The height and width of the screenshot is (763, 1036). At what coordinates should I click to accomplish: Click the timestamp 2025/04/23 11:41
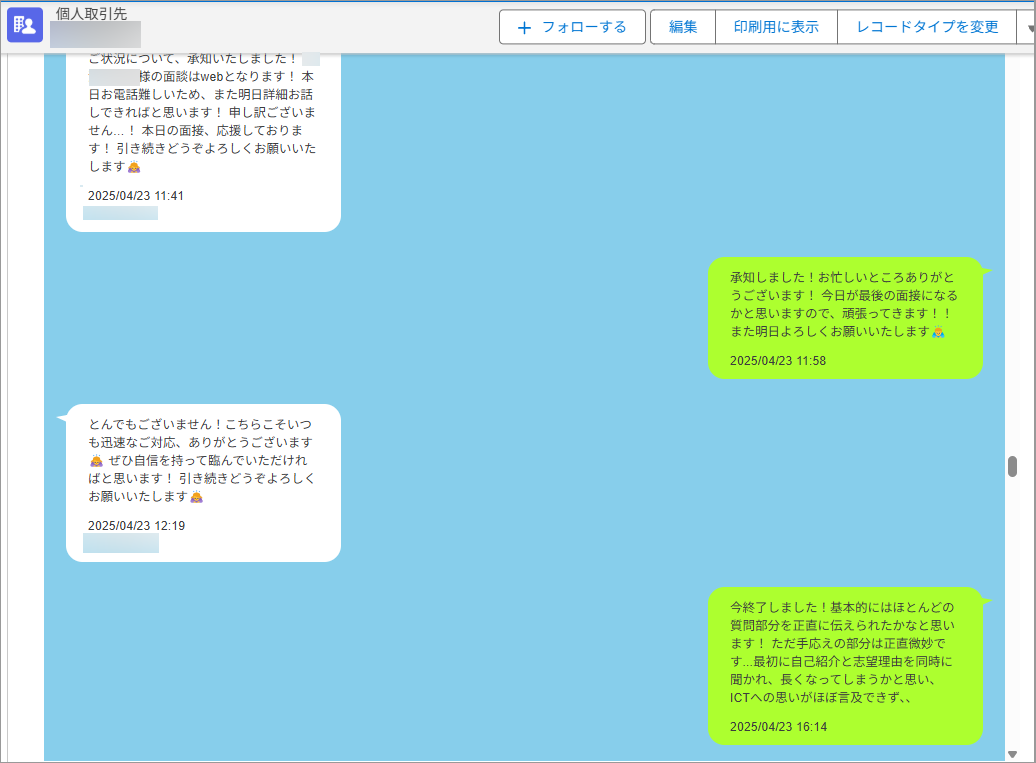coord(136,196)
